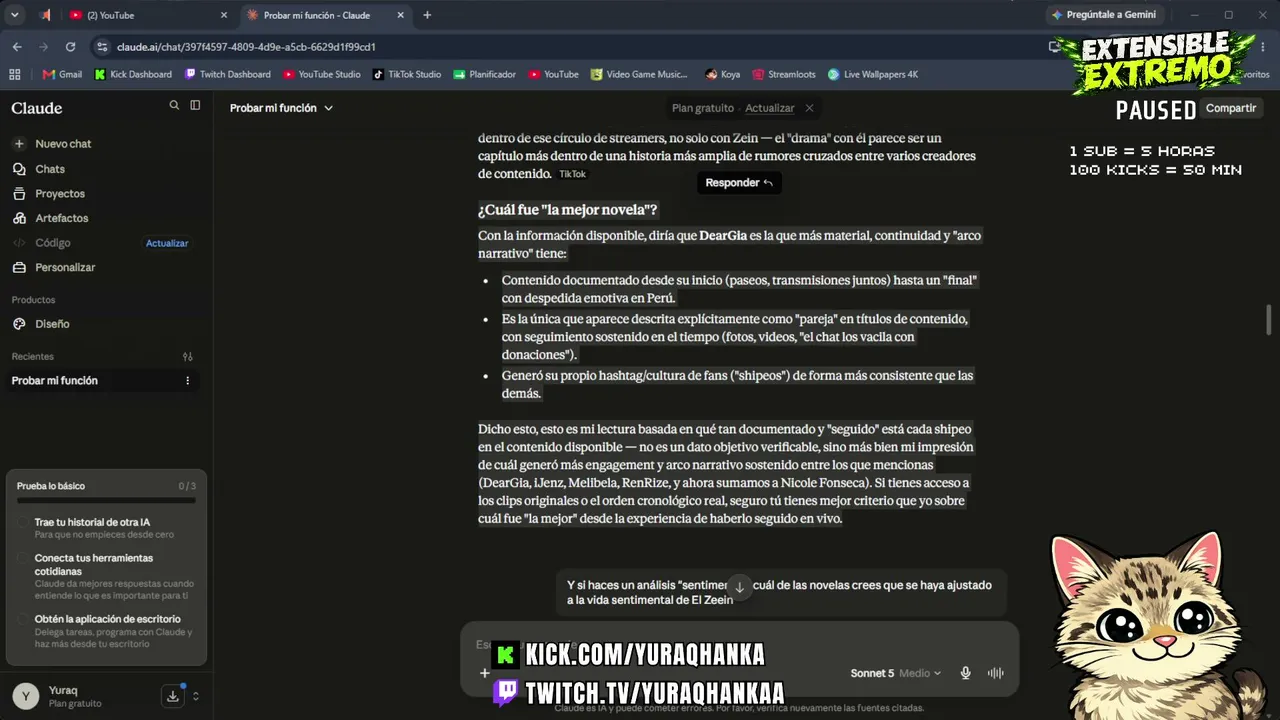The height and width of the screenshot is (720, 1280).
Task: Select recent chat Probar mi función
Action: [x=55, y=381]
